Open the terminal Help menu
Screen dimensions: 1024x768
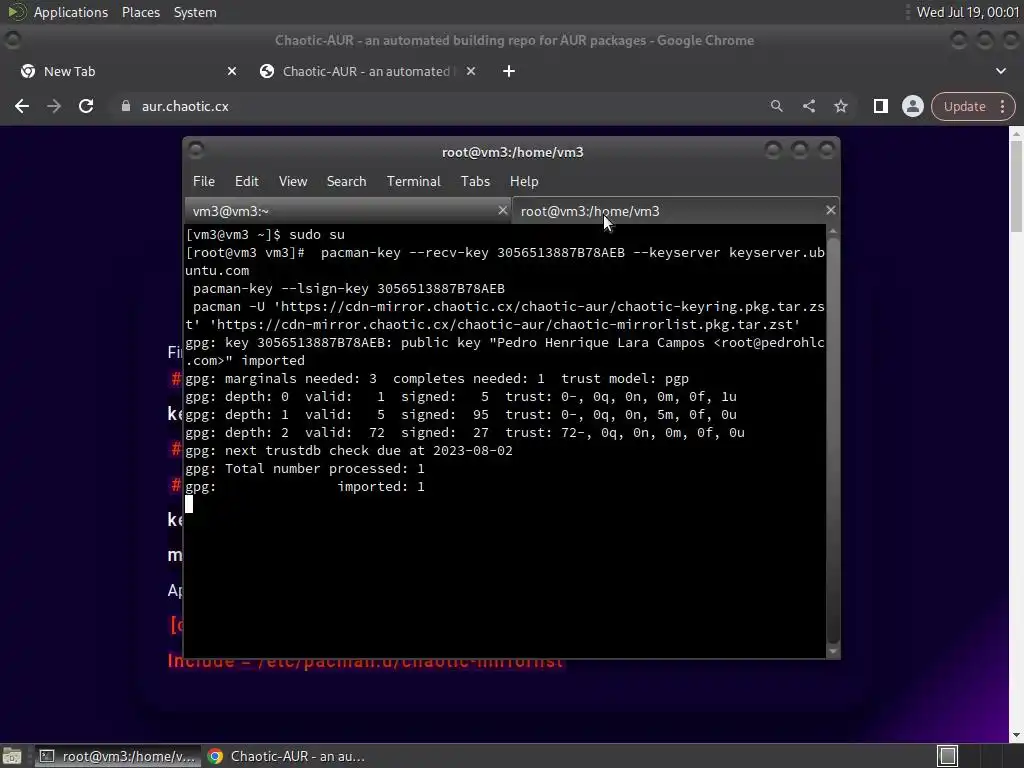[x=524, y=182]
